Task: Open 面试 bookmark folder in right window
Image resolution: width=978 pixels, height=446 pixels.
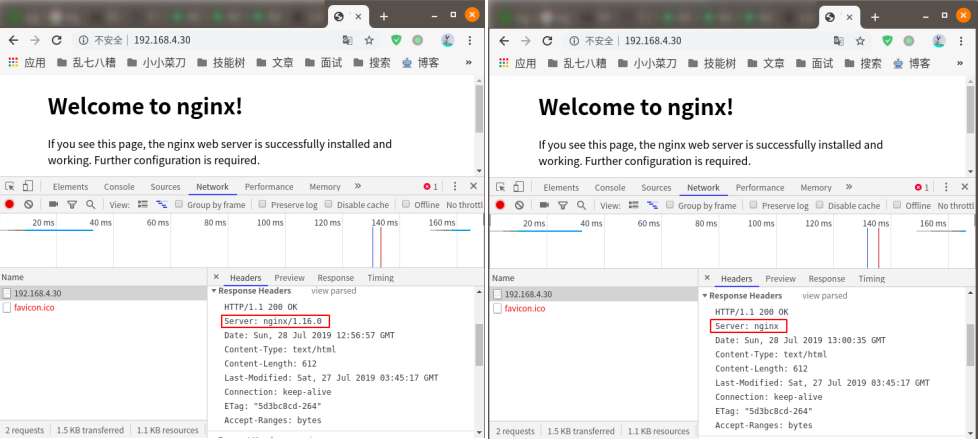Action: 815,63
